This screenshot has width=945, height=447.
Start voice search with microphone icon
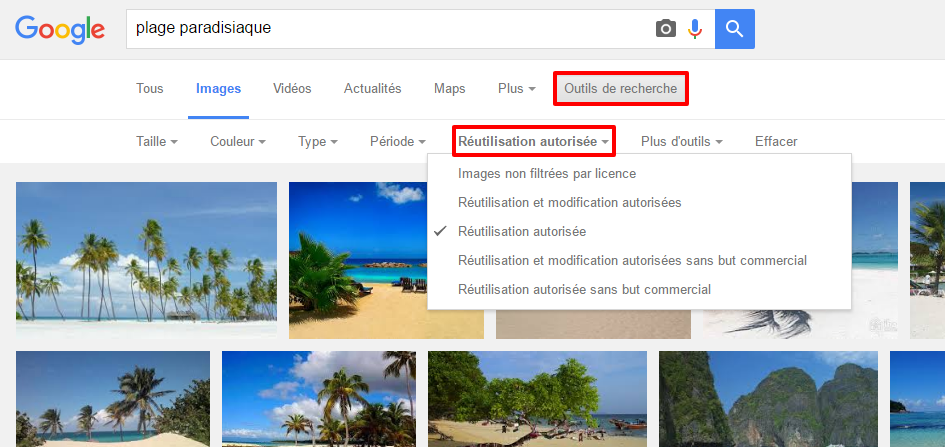click(695, 28)
